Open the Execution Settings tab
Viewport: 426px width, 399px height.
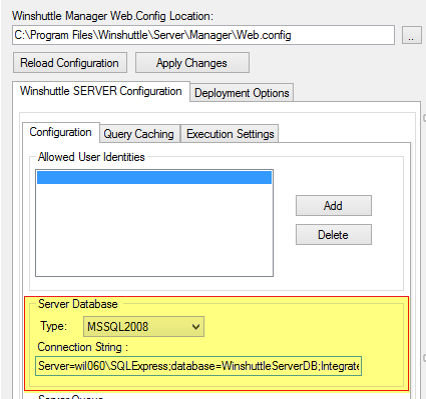(x=230, y=134)
